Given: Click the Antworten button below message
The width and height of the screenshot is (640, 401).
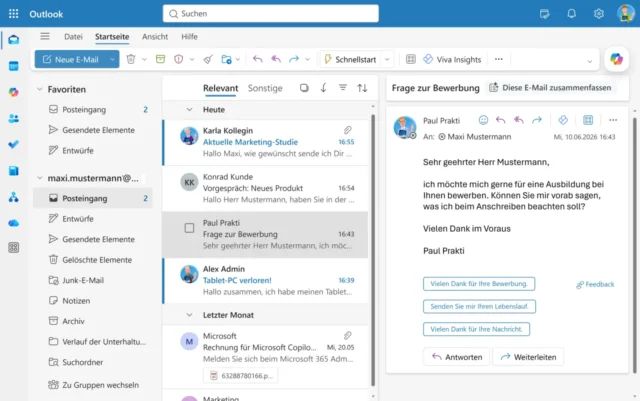Looking at the screenshot, I should pyautogui.click(x=457, y=357).
